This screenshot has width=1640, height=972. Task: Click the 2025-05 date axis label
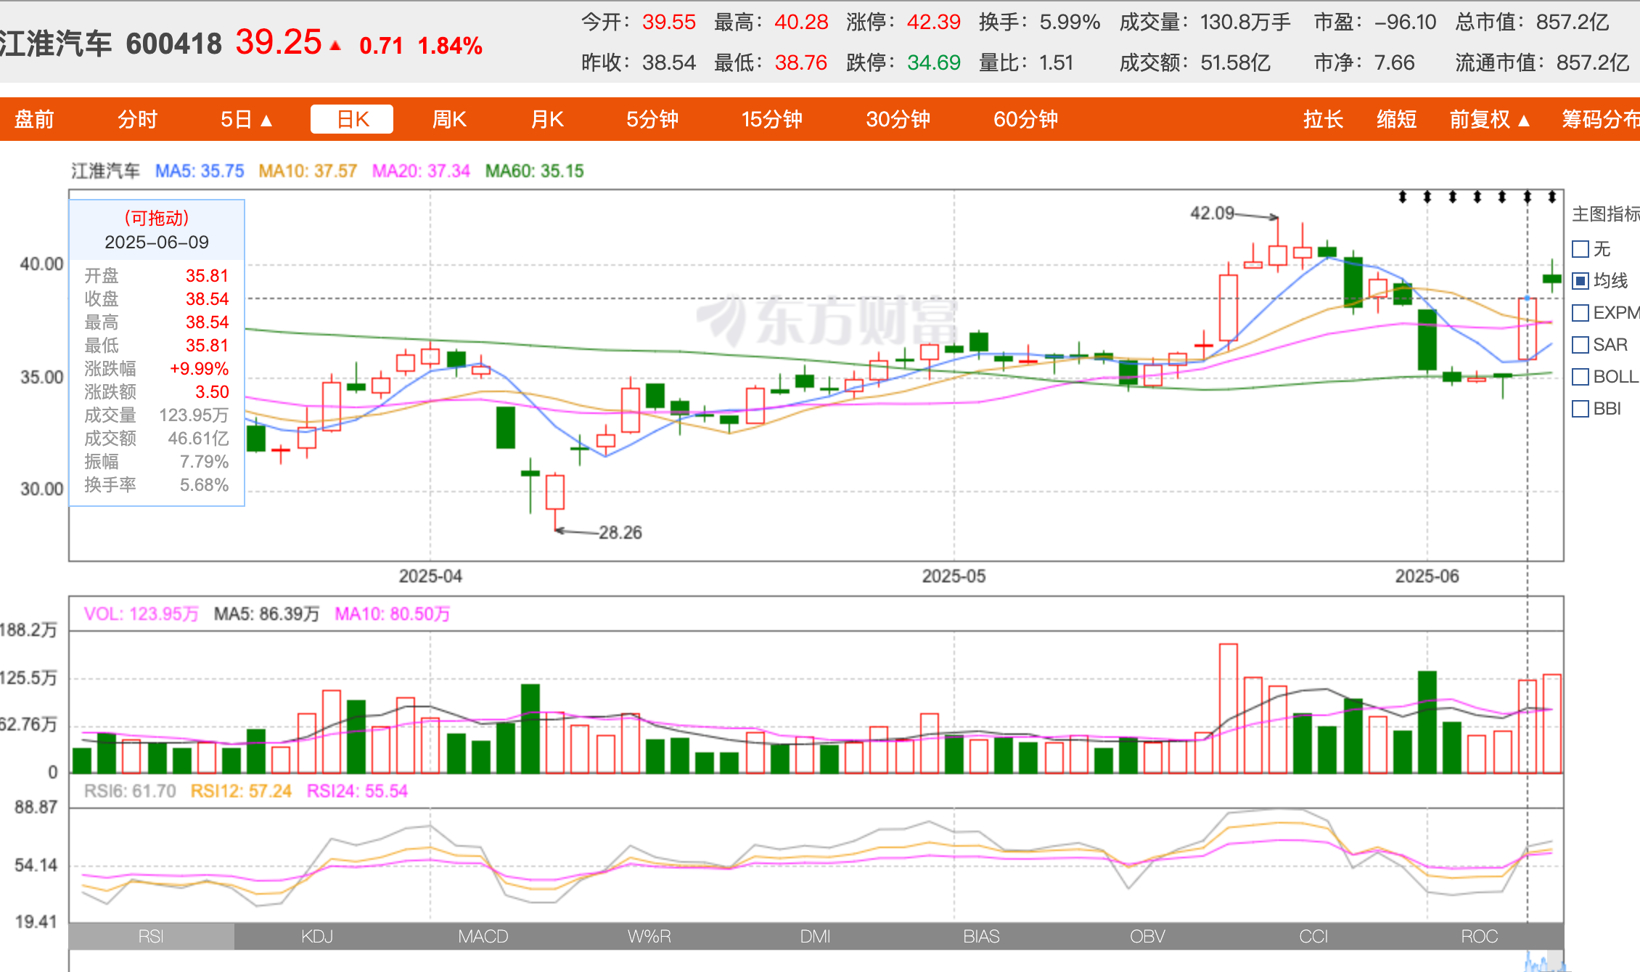[x=953, y=577]
